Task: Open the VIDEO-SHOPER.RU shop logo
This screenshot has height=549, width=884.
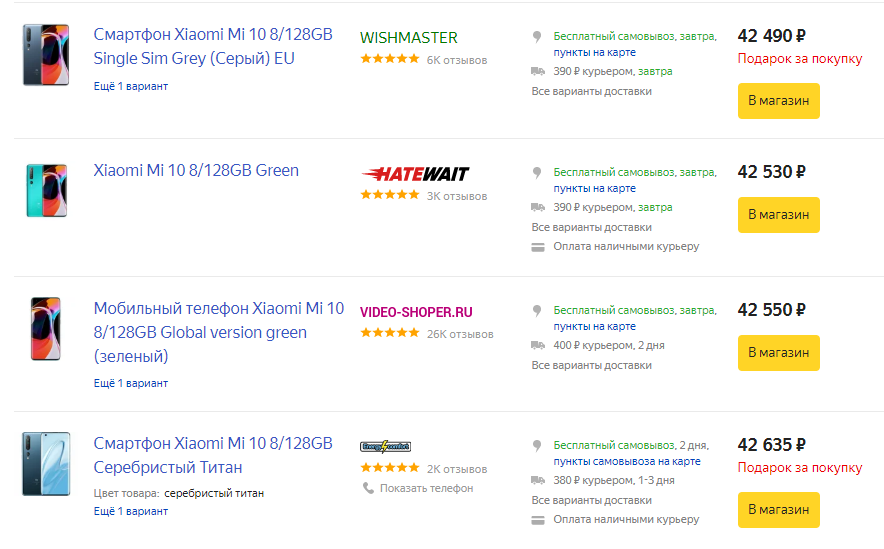Action: [x=416, y=312]
